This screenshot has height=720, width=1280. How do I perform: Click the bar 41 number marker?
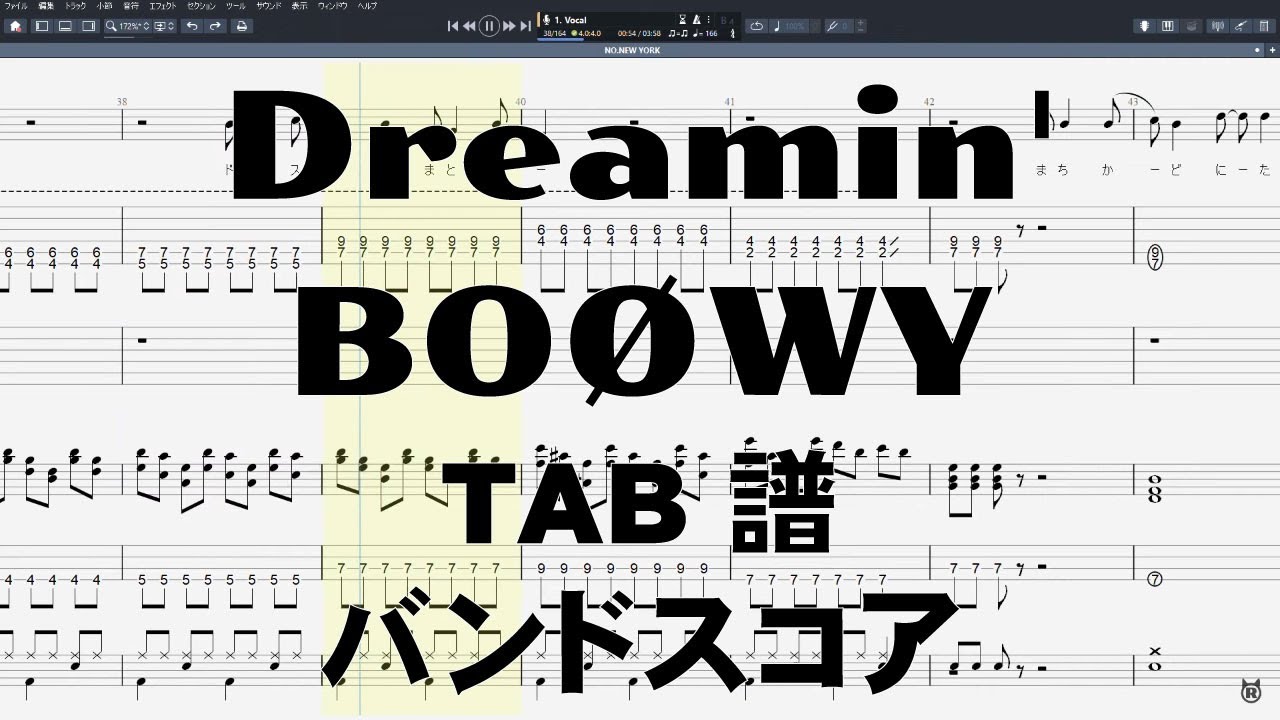(x=729, y=101)
